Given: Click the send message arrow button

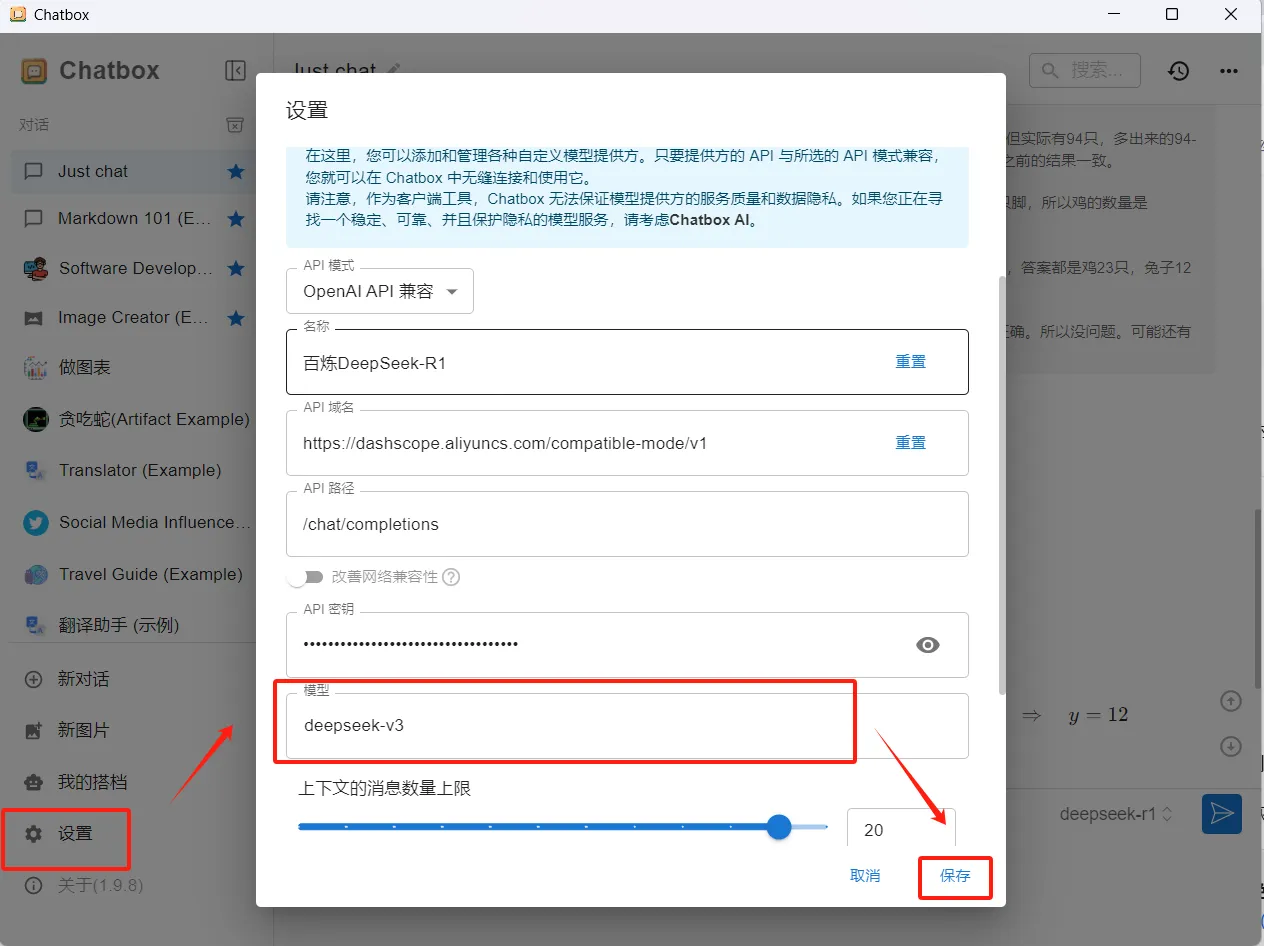Looking at the screenshot, I should pyautogui.click(x=1221, y=814).
